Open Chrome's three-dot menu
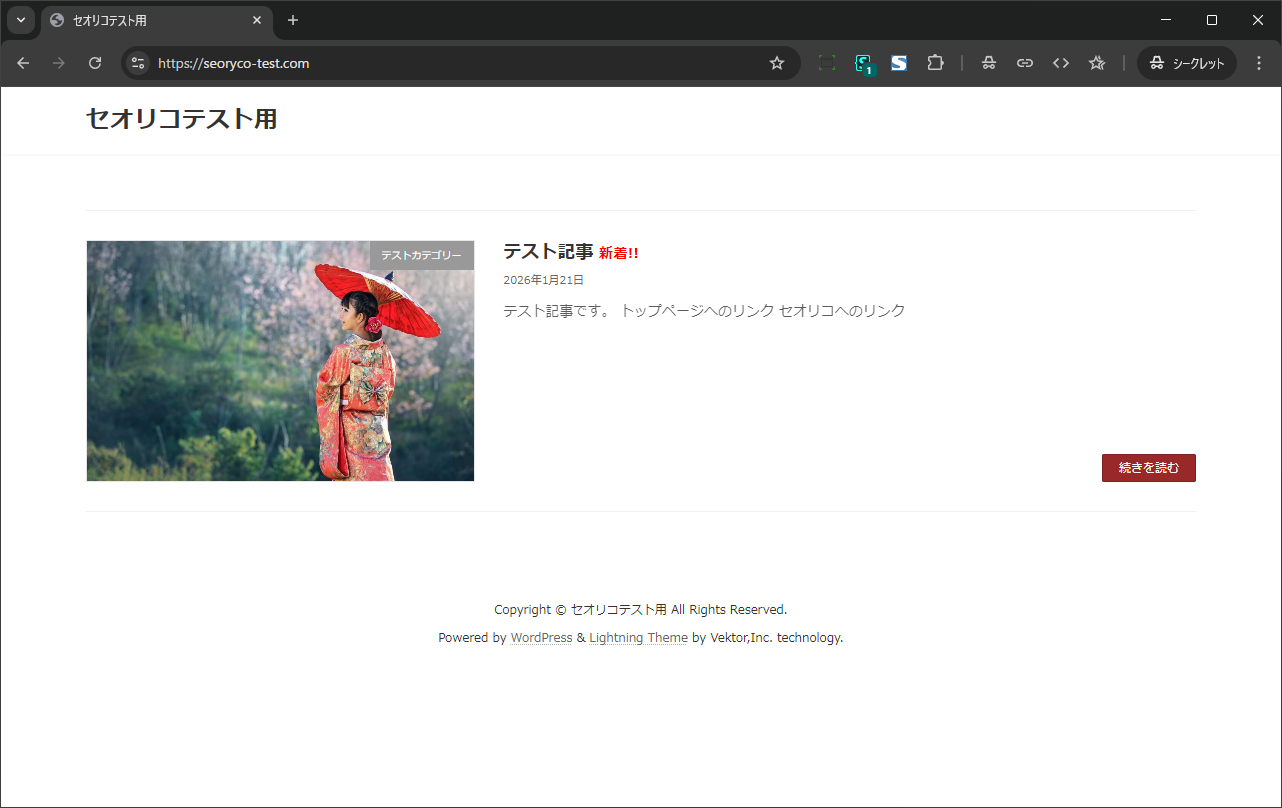Viewport: 1282px width, 808px height. [1258, 62]
